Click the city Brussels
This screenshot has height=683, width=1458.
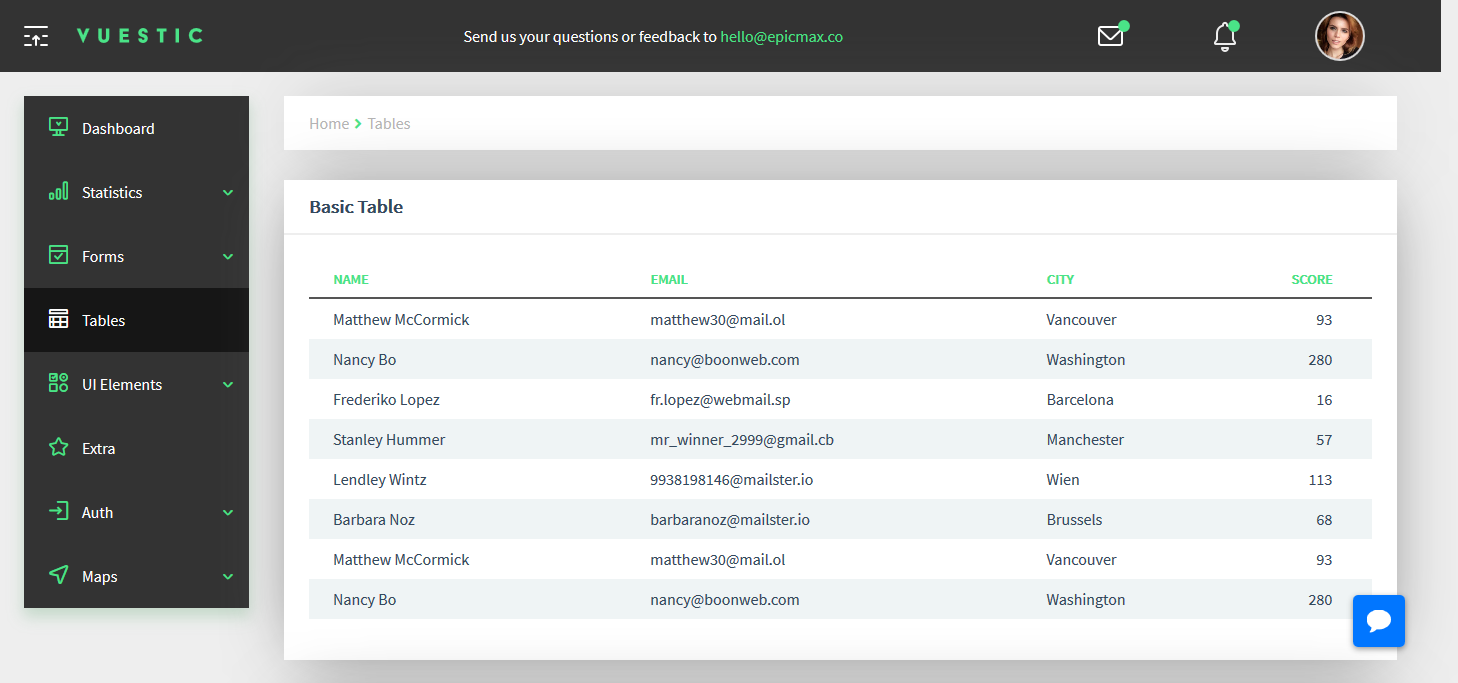point(1074,520)
